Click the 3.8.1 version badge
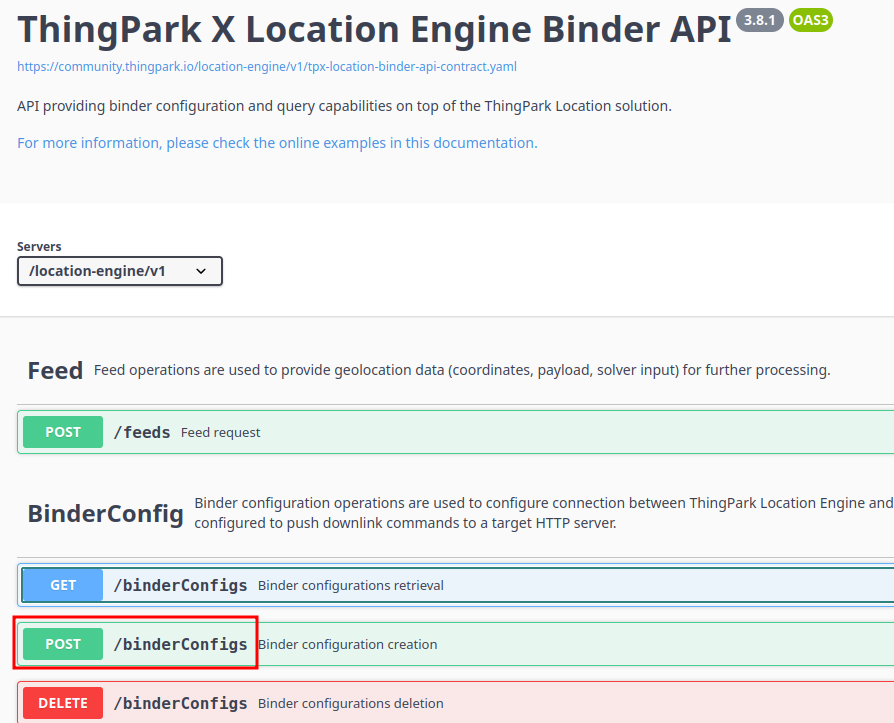This screenshot has height=723, width=894. click(x=759, y=21)
